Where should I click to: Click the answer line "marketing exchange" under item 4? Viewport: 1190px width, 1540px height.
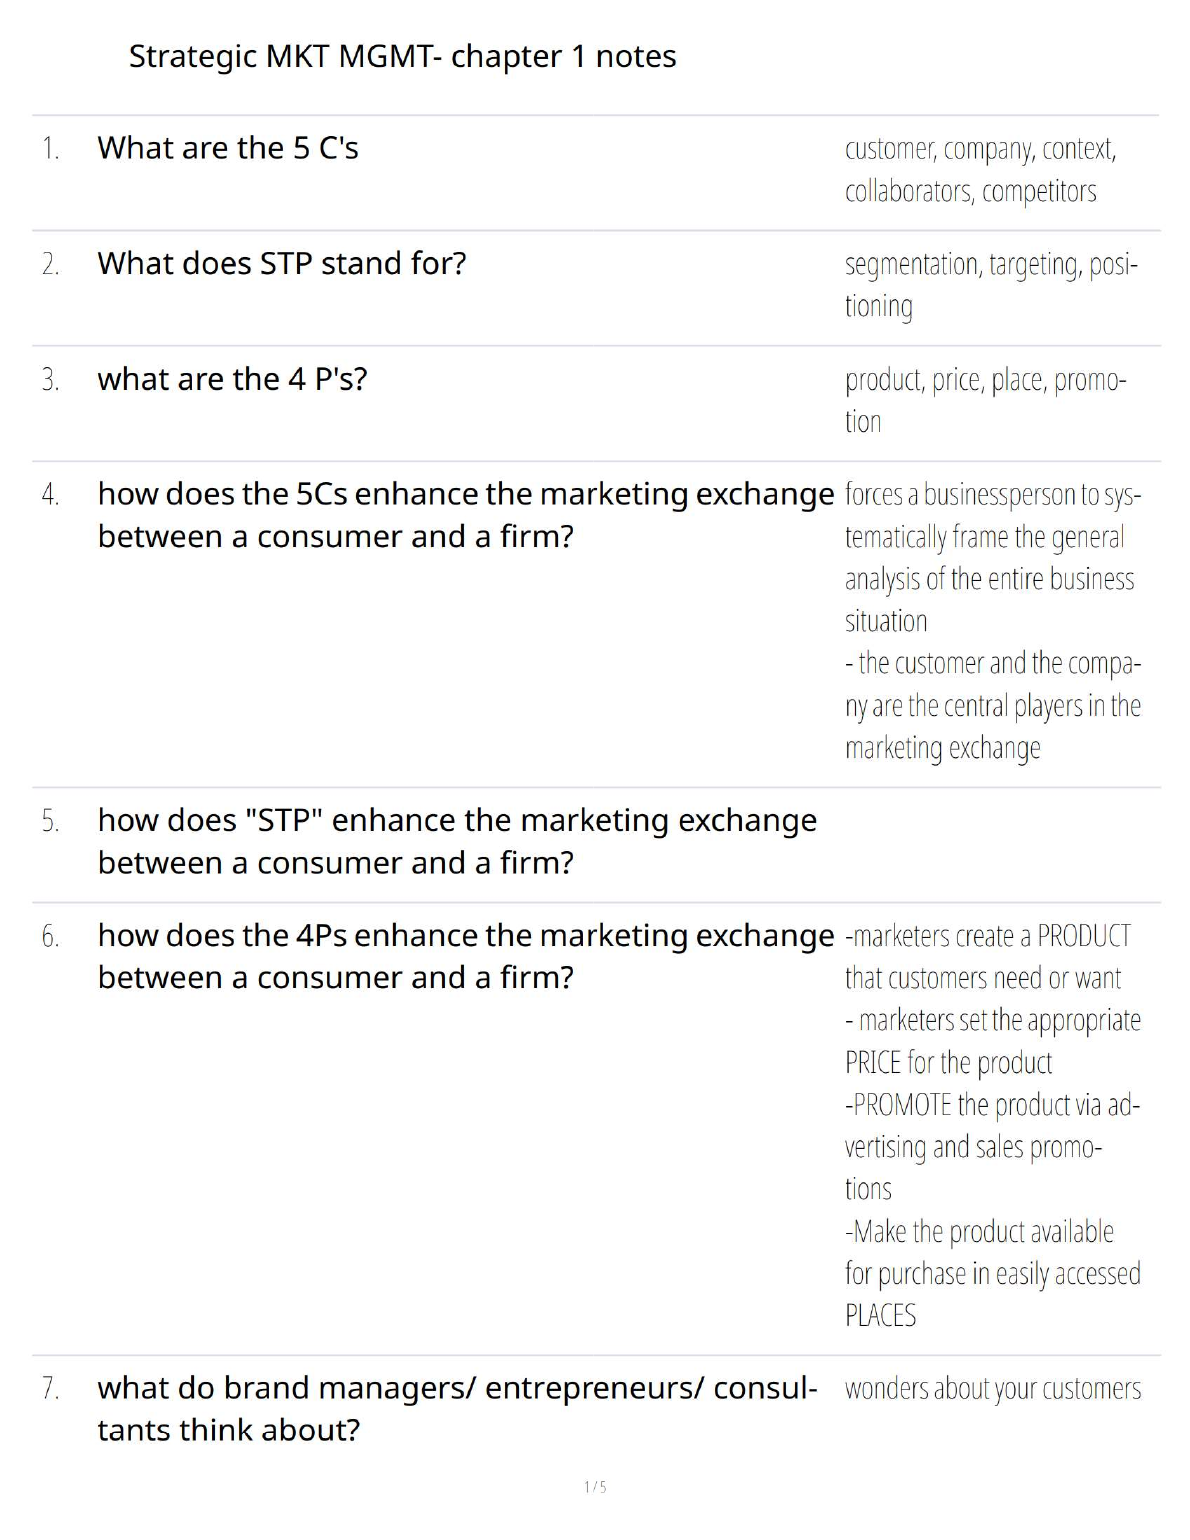[942, 748]
